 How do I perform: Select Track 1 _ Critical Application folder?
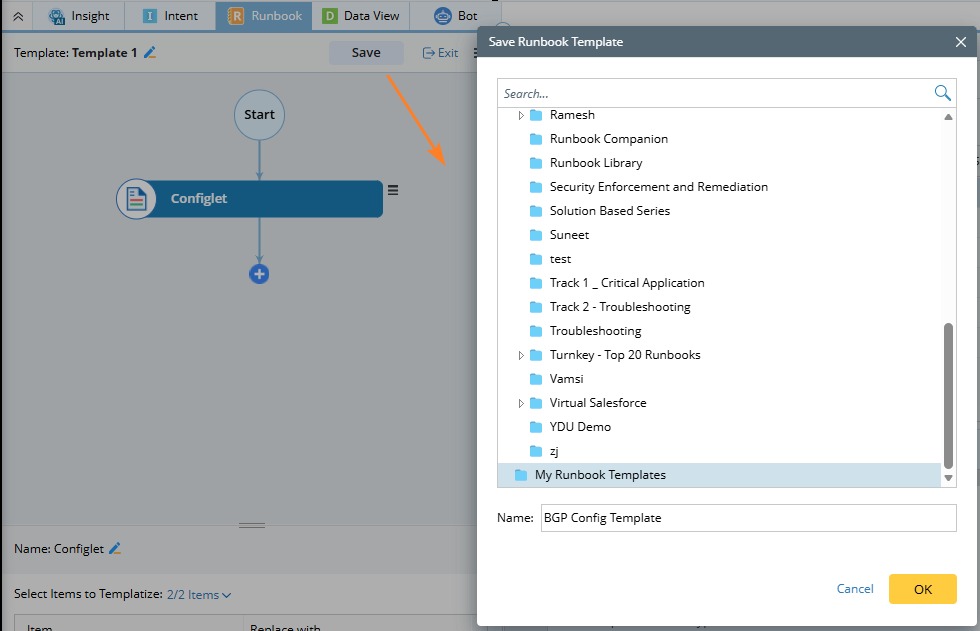626,283
